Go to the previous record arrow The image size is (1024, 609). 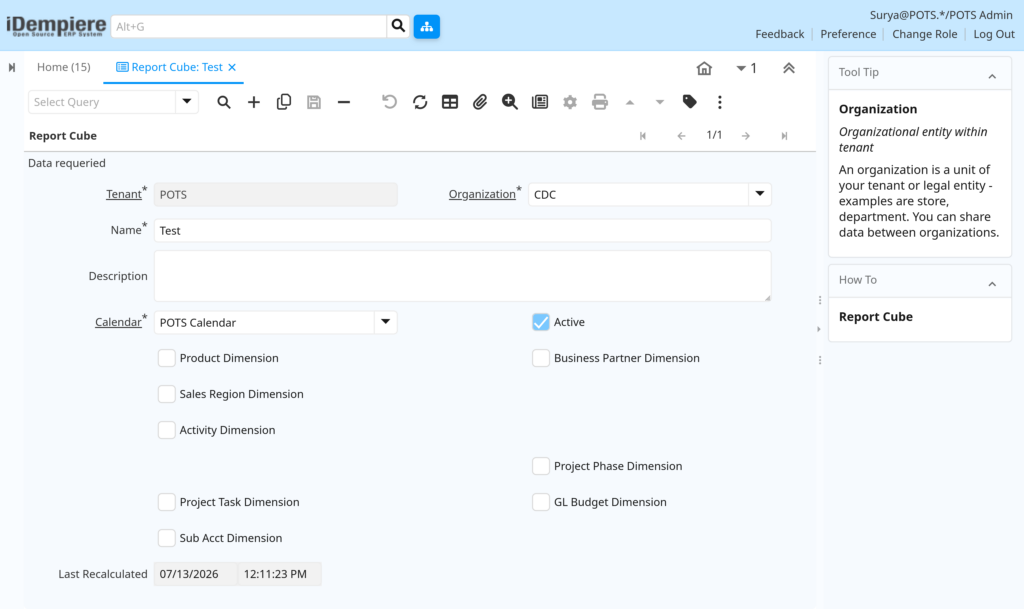click(x=681, y=136)
